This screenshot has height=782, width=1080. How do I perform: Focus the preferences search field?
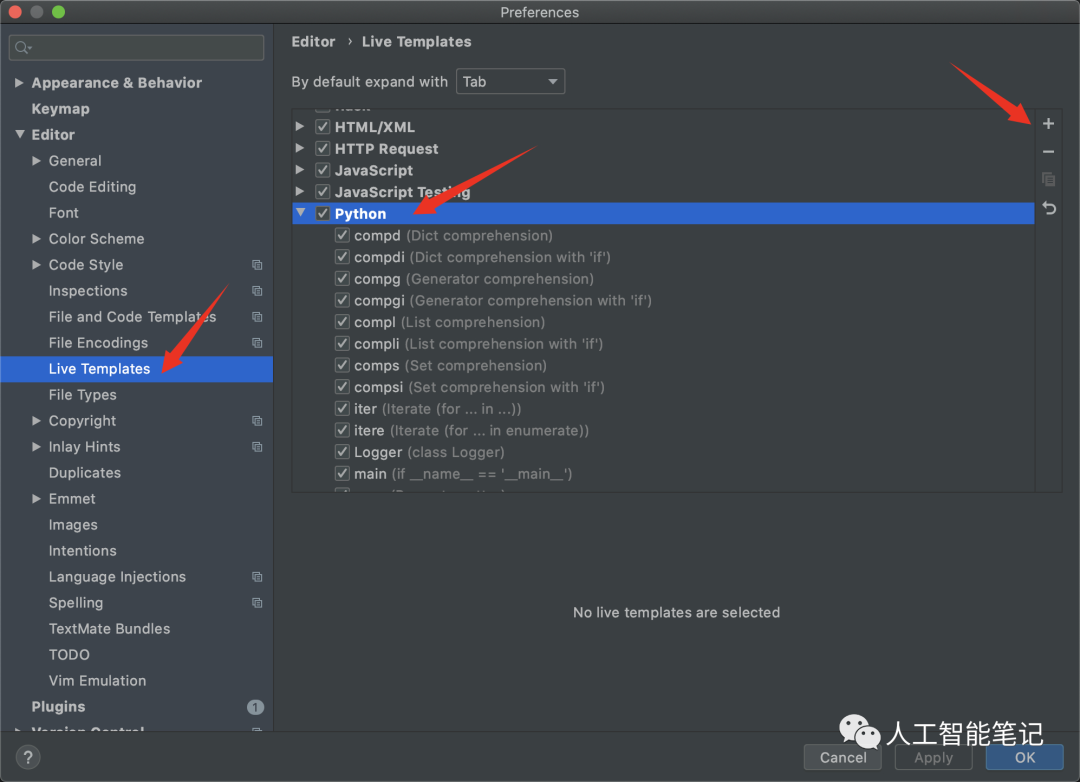pyautogui.click(x=136, y=48)
